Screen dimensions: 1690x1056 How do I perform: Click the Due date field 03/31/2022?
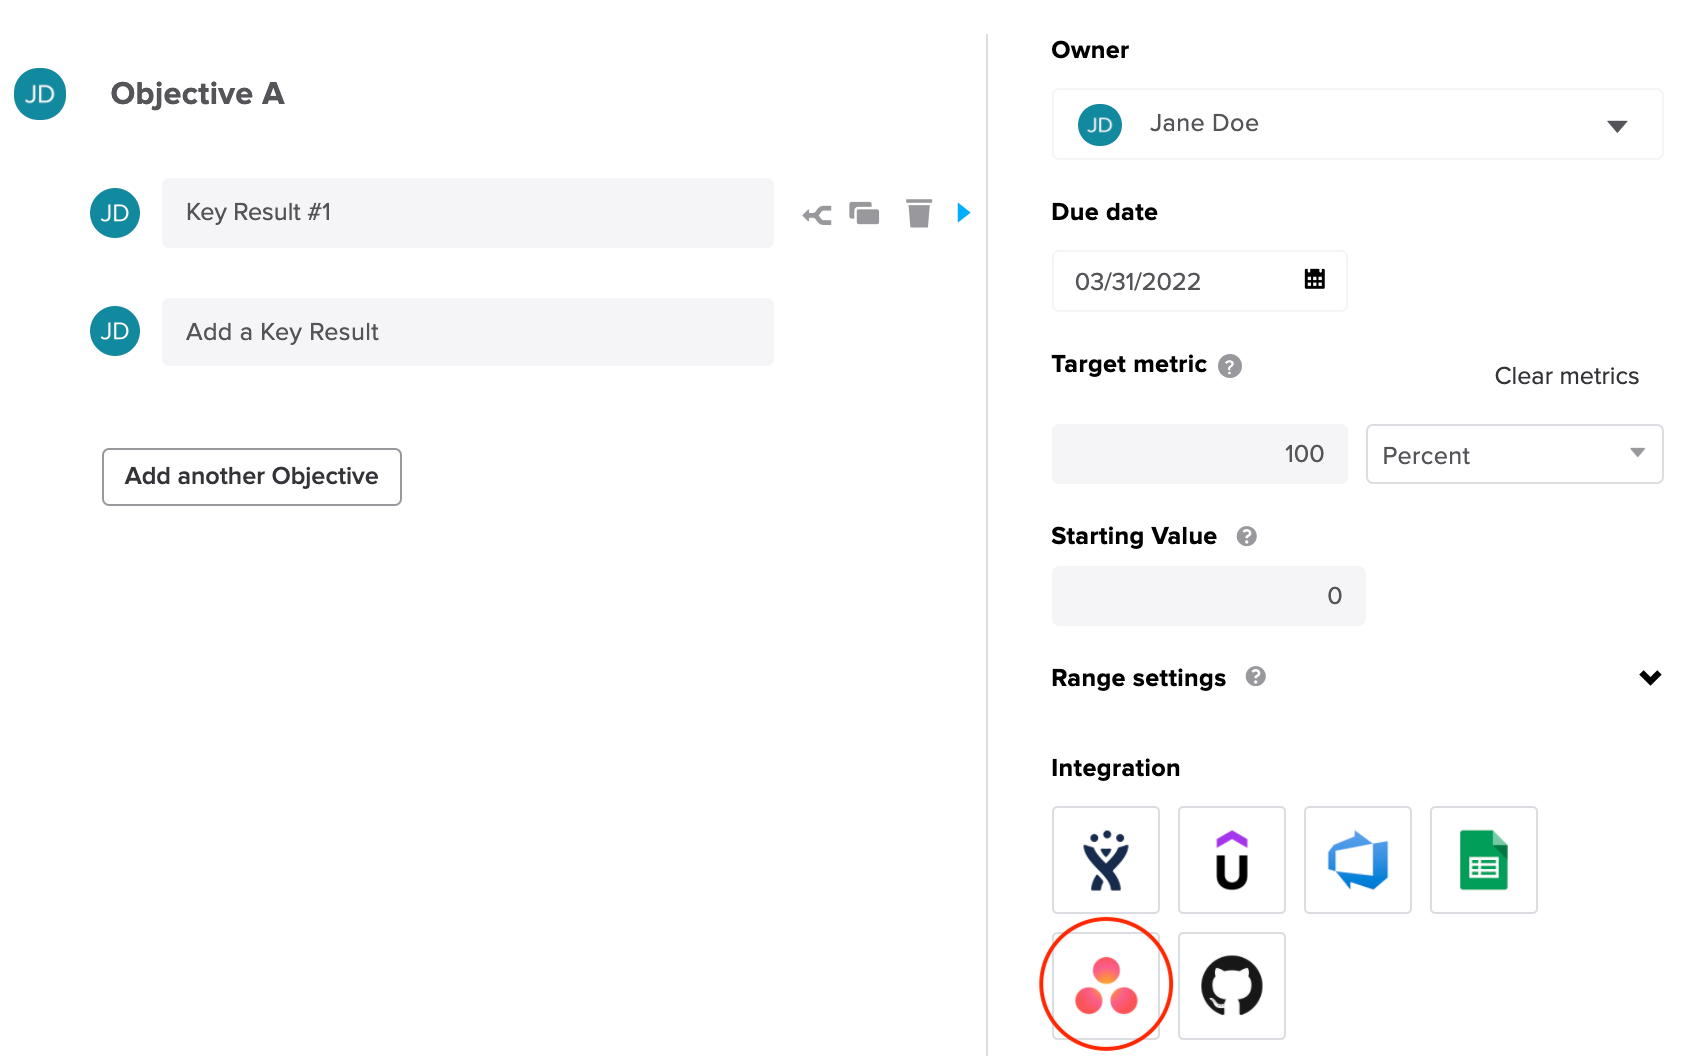coord(1199,281)
